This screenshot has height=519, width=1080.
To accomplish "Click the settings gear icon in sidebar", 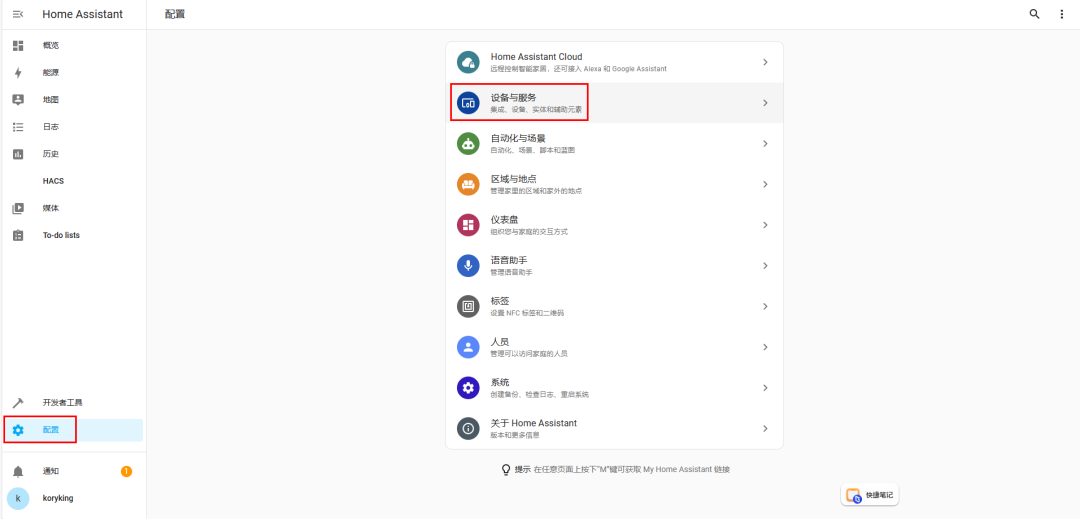I will tap(18, 430).
